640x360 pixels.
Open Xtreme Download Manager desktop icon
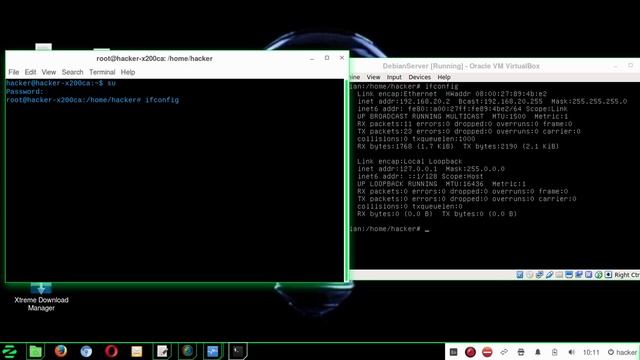pos(41,297)
